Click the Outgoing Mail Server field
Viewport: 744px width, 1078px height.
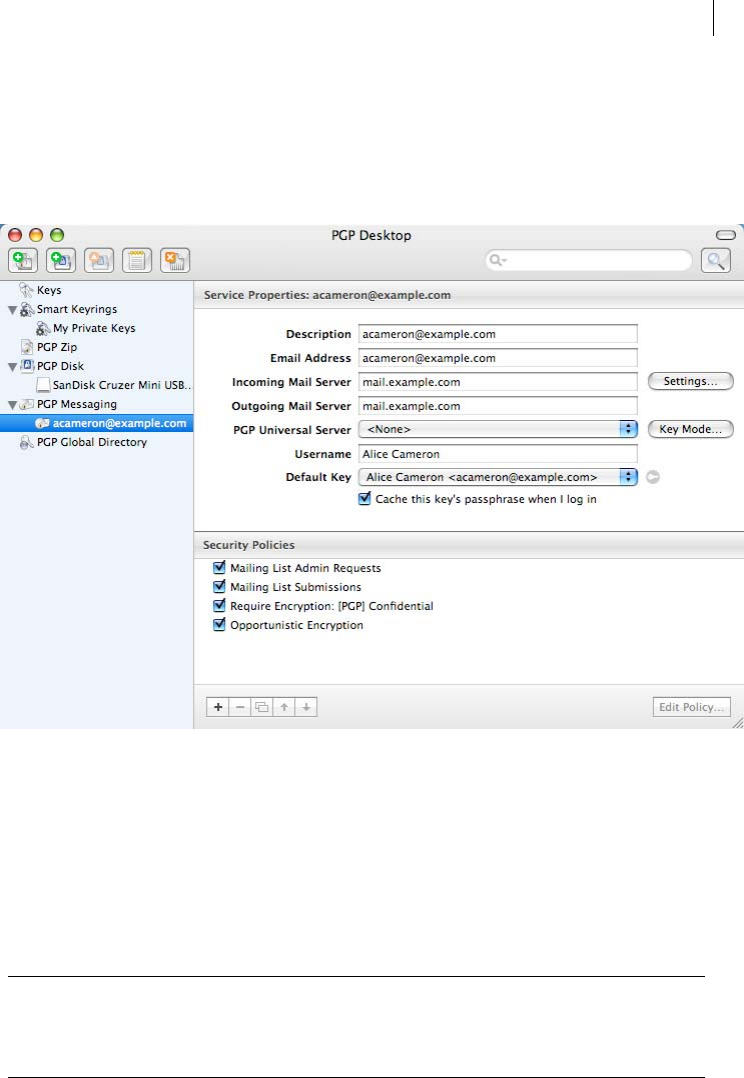point(498,406)
